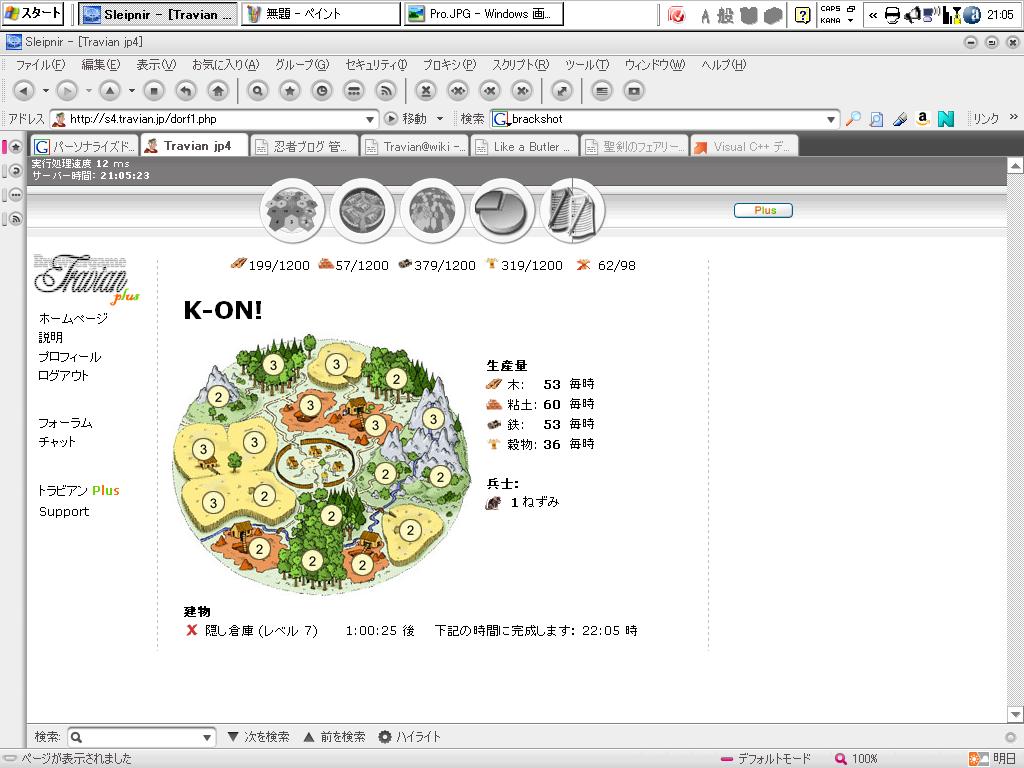Click the magnifier search-go icon by search box

pos(853,119)
